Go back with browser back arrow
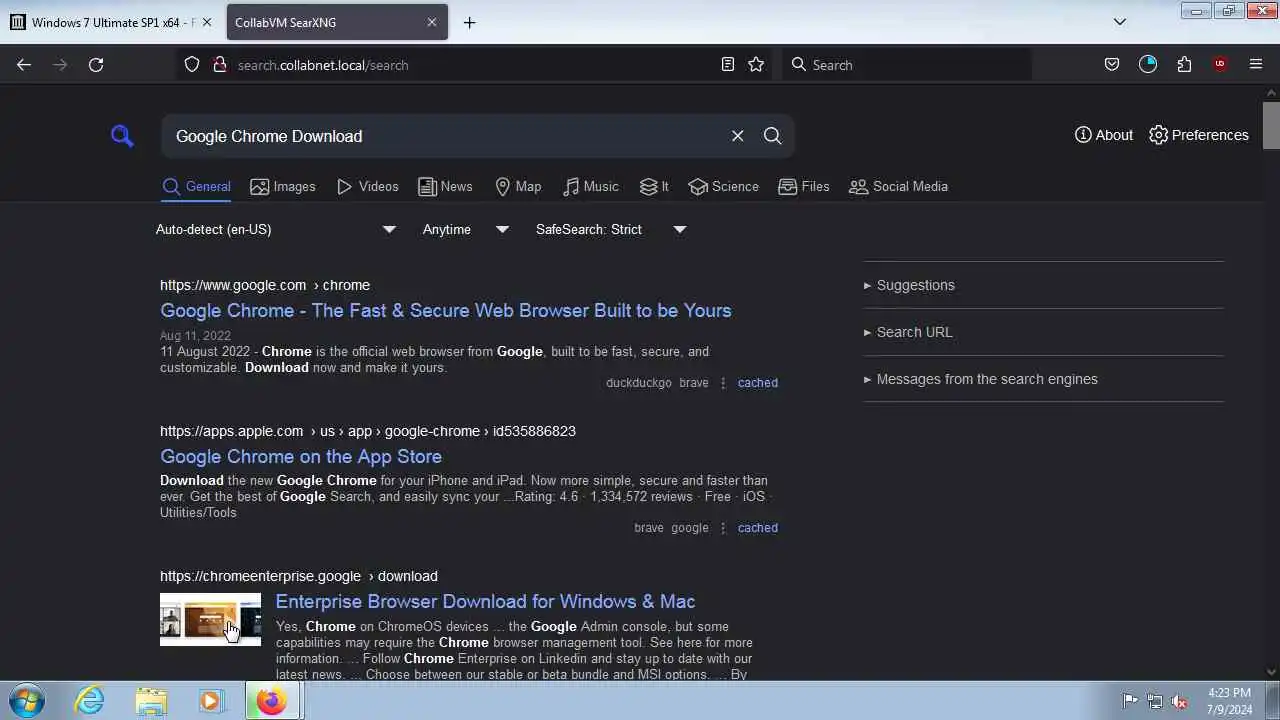1280x720 pixels. [x=24, y=64]
